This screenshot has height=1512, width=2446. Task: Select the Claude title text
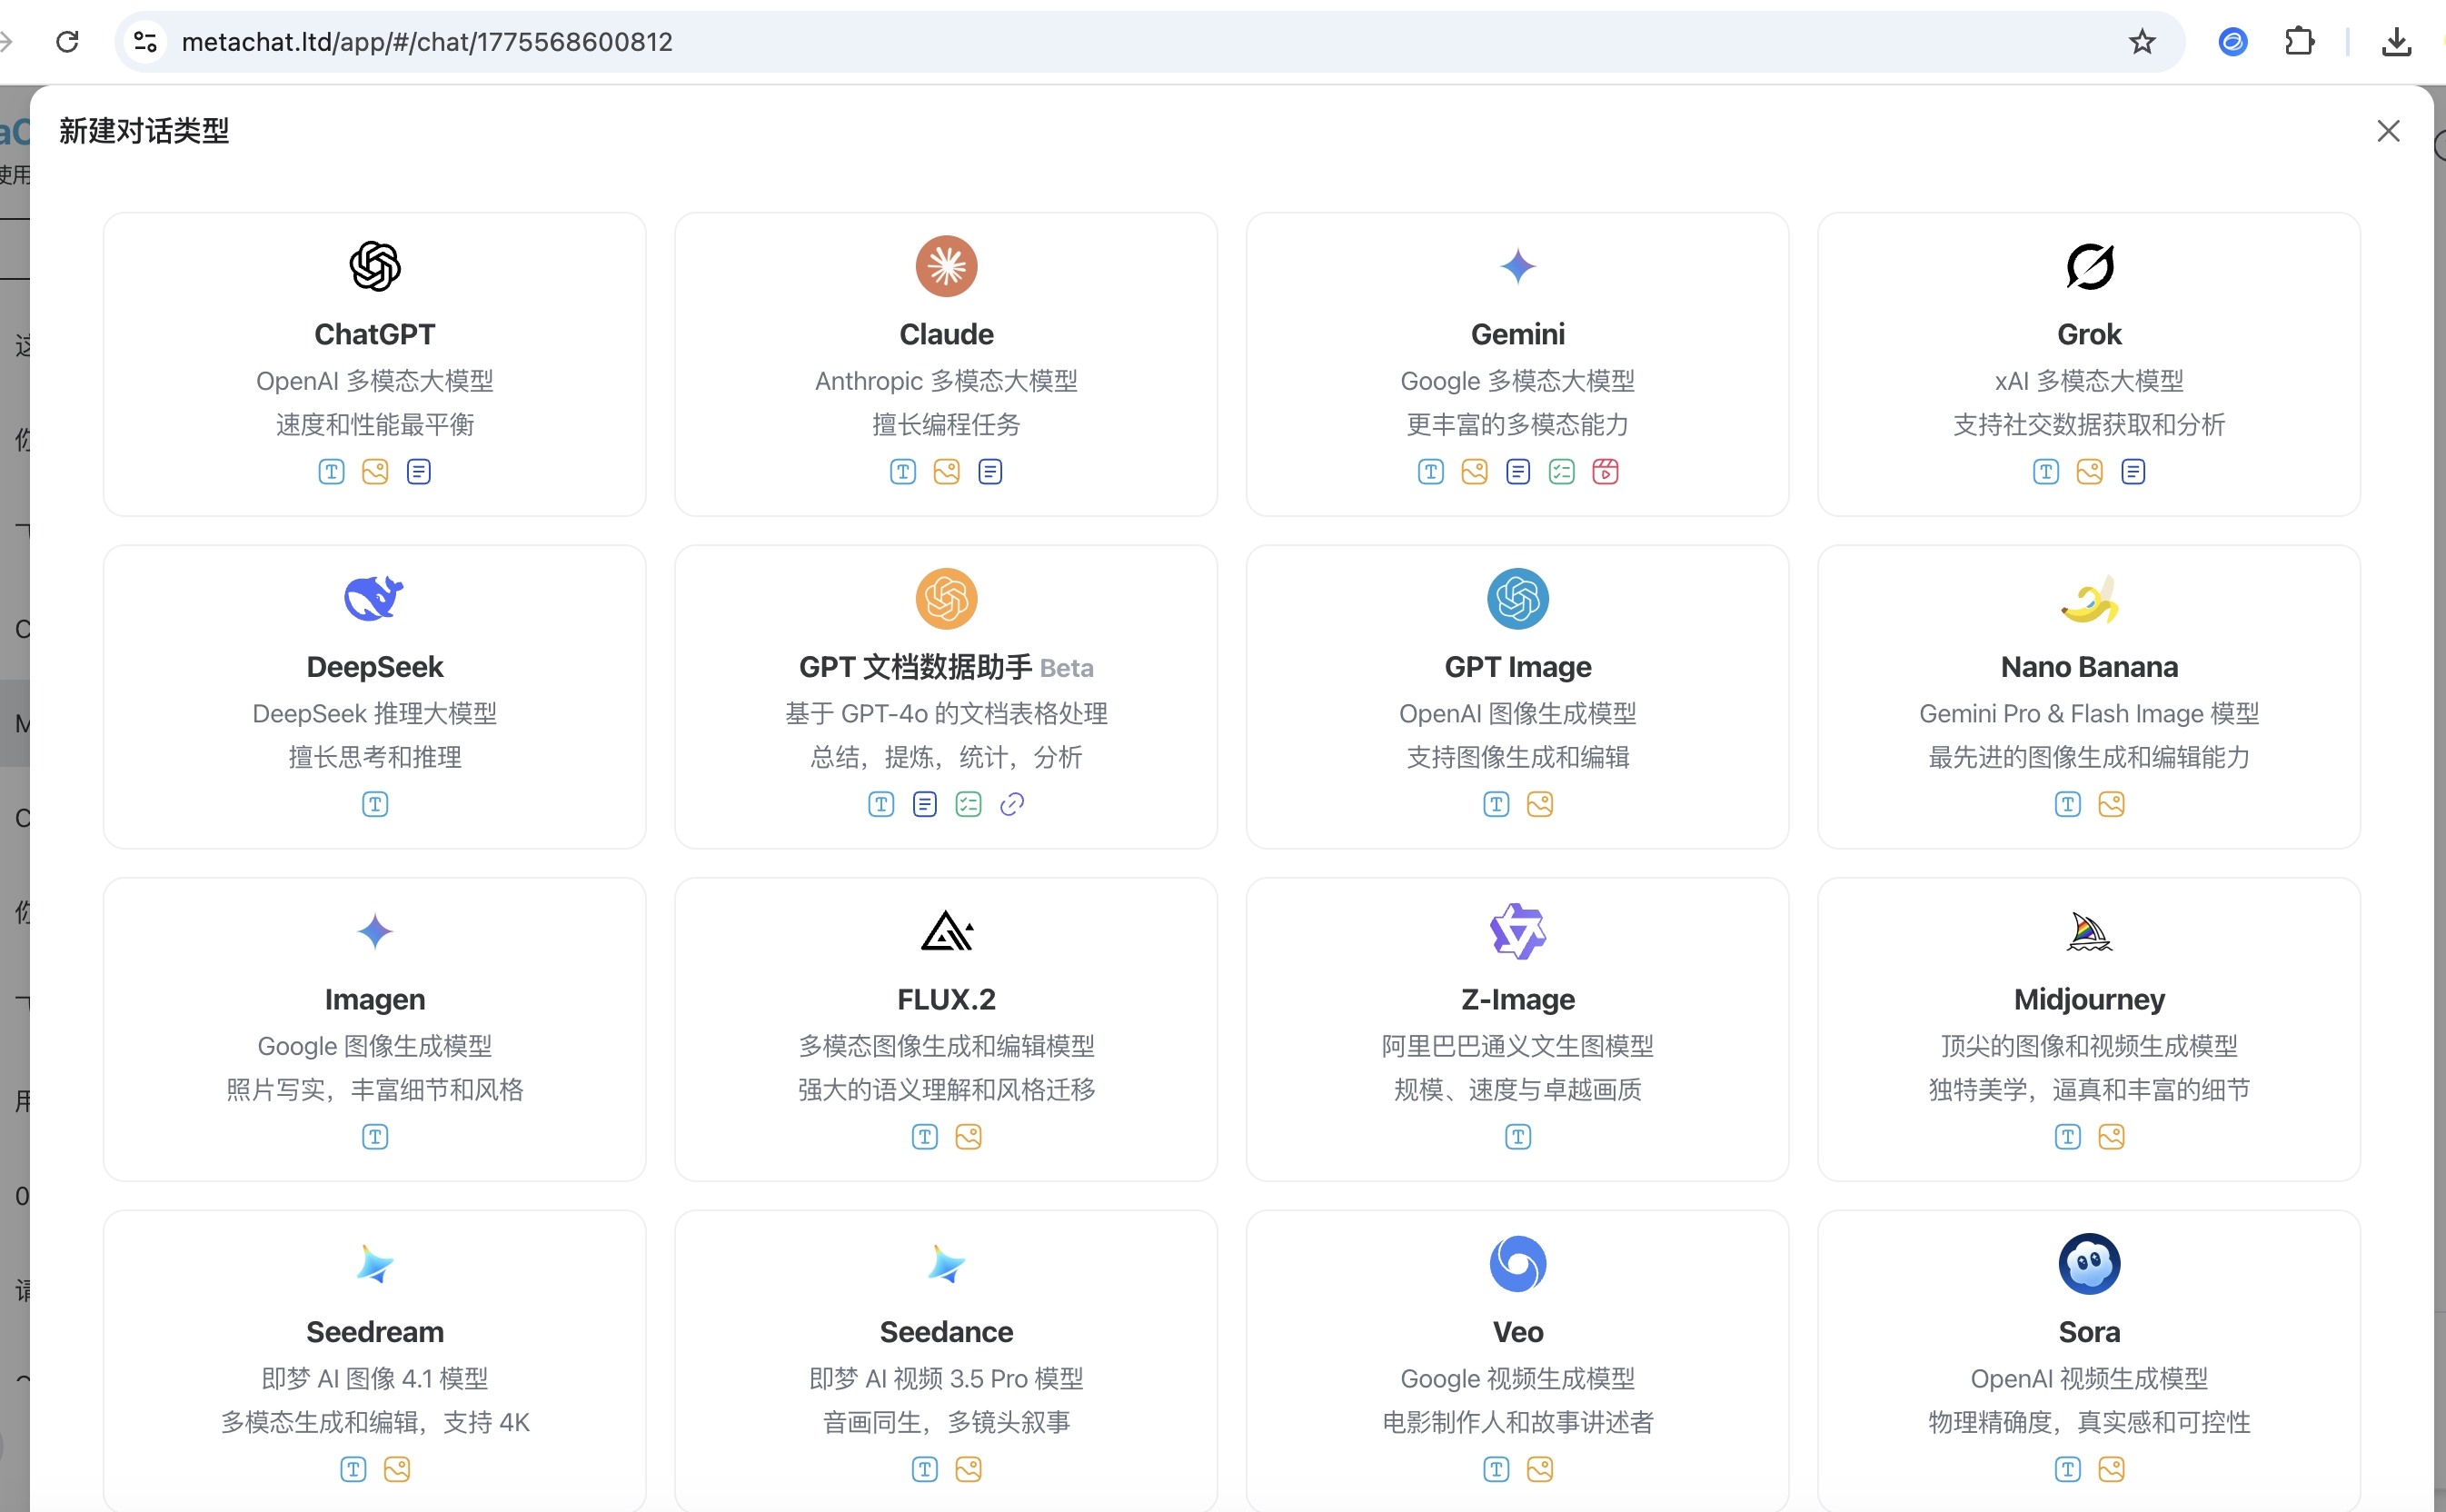pos(946,334)
